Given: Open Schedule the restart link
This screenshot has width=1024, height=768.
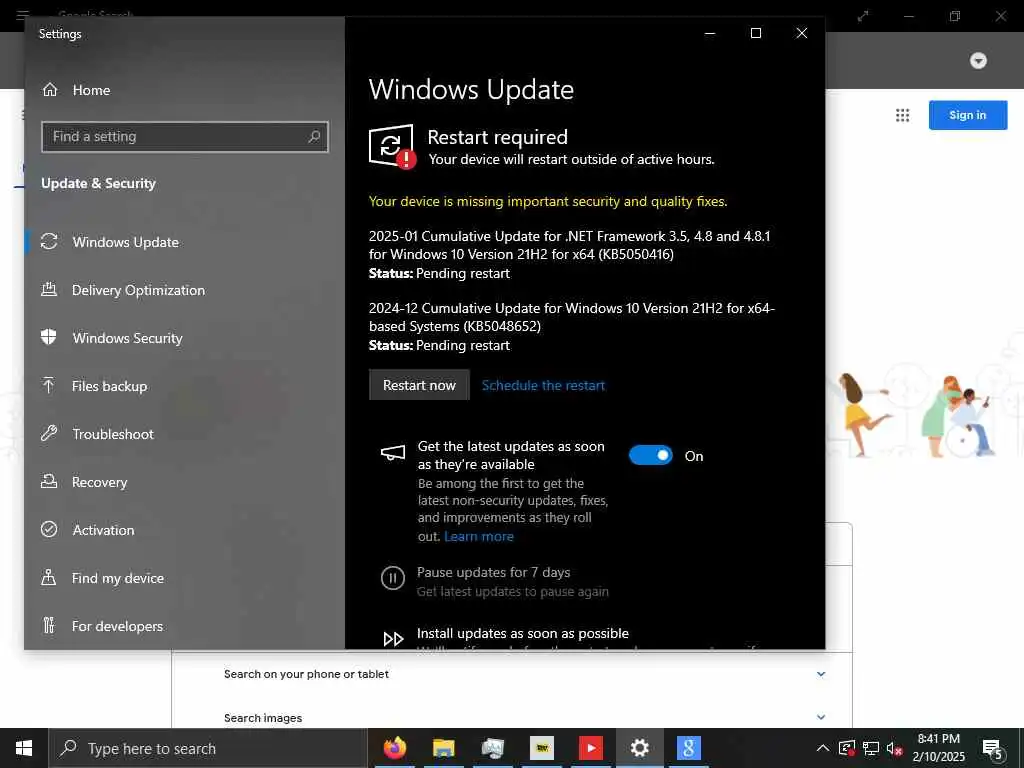Looking at the screenshot, I should (543, 385).
